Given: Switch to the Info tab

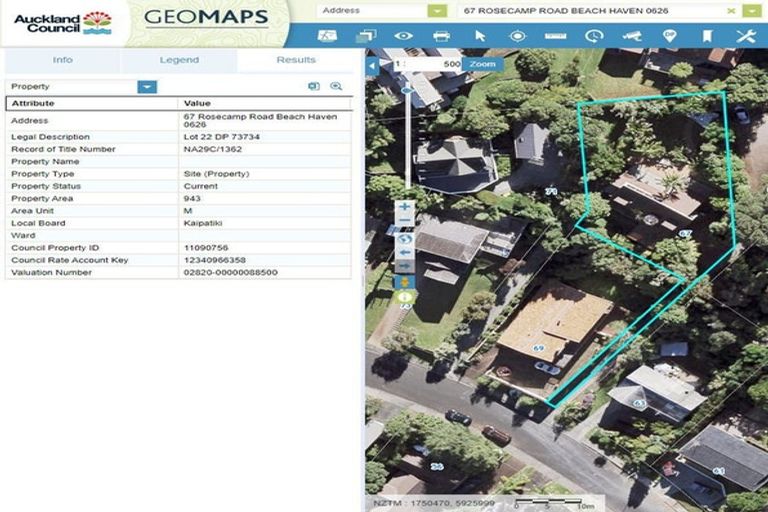Looking at the screenshot, I should [63, 60].
